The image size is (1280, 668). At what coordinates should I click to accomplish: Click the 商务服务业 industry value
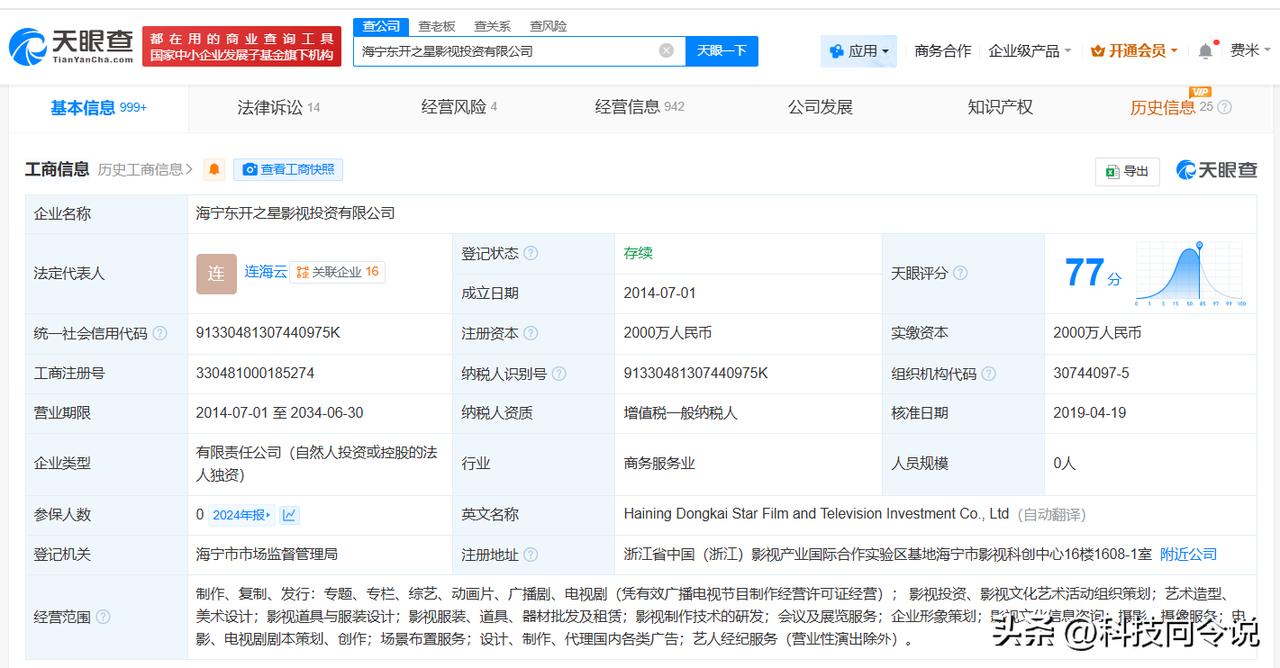point(659,463)
